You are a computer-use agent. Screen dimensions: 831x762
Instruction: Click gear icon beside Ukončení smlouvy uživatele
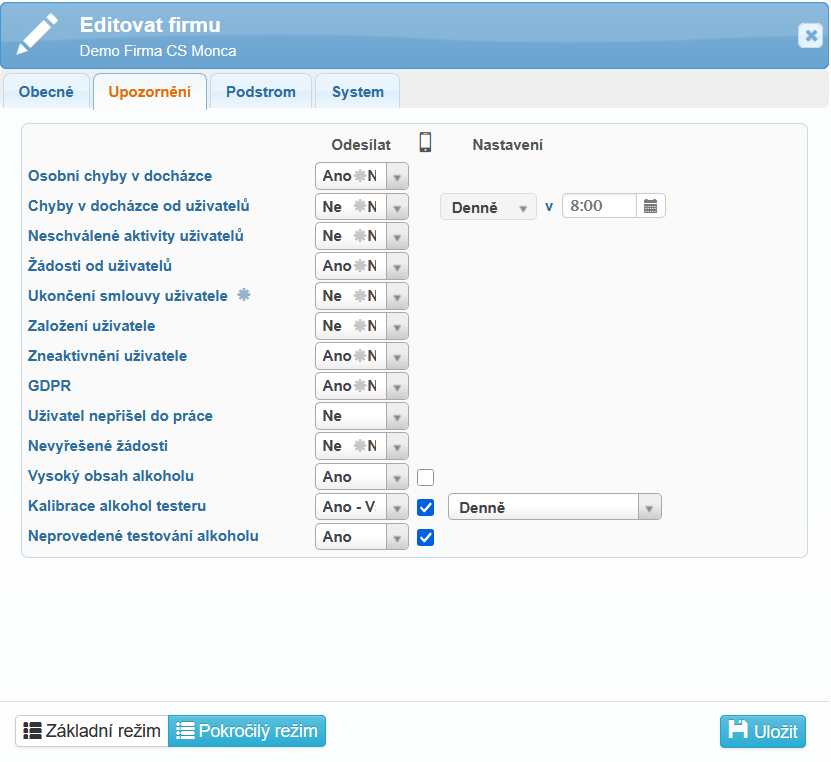243,295
